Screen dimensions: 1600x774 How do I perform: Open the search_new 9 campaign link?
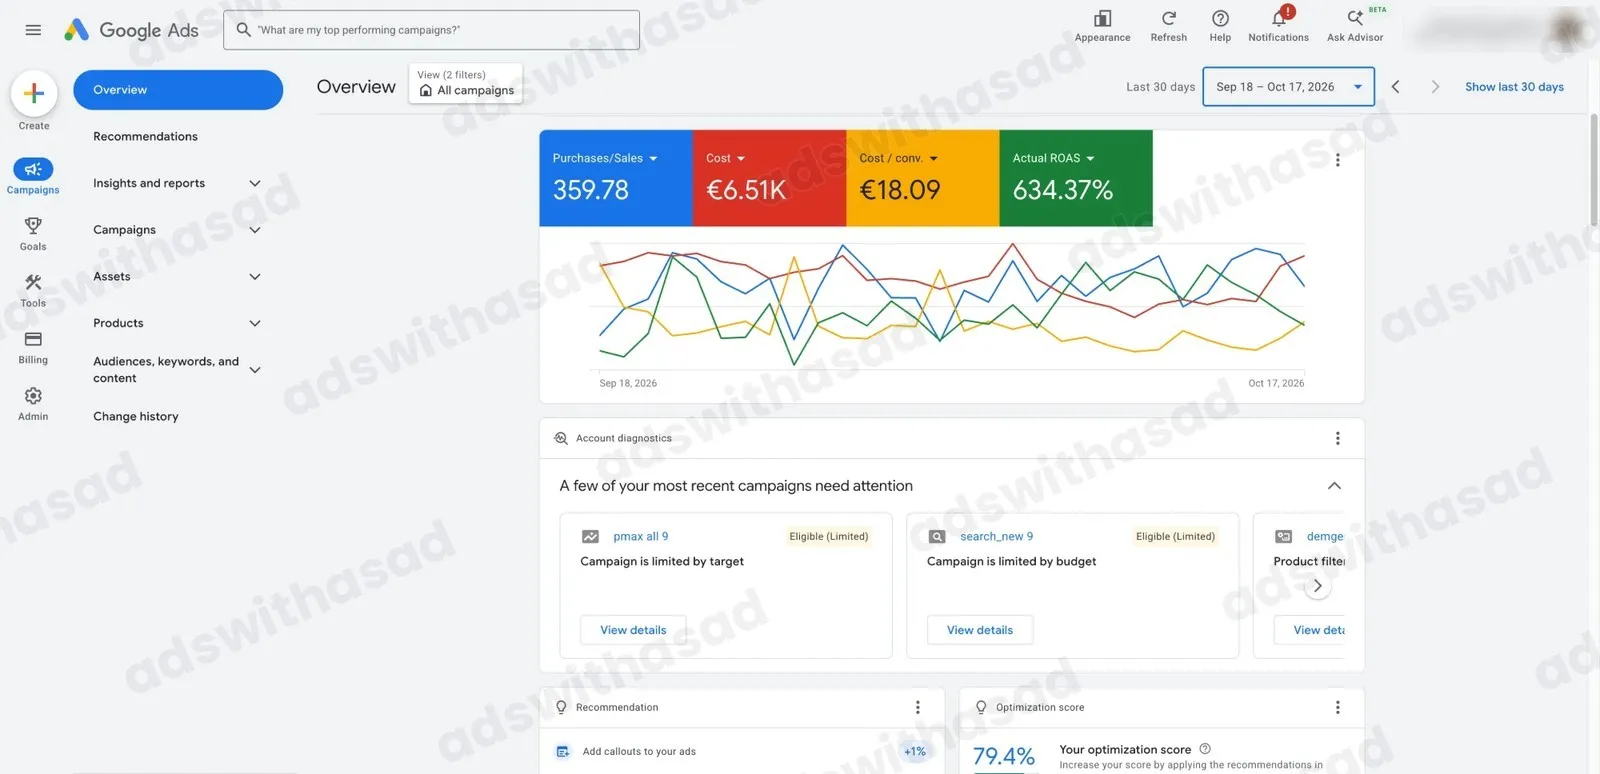click(996, 536)
